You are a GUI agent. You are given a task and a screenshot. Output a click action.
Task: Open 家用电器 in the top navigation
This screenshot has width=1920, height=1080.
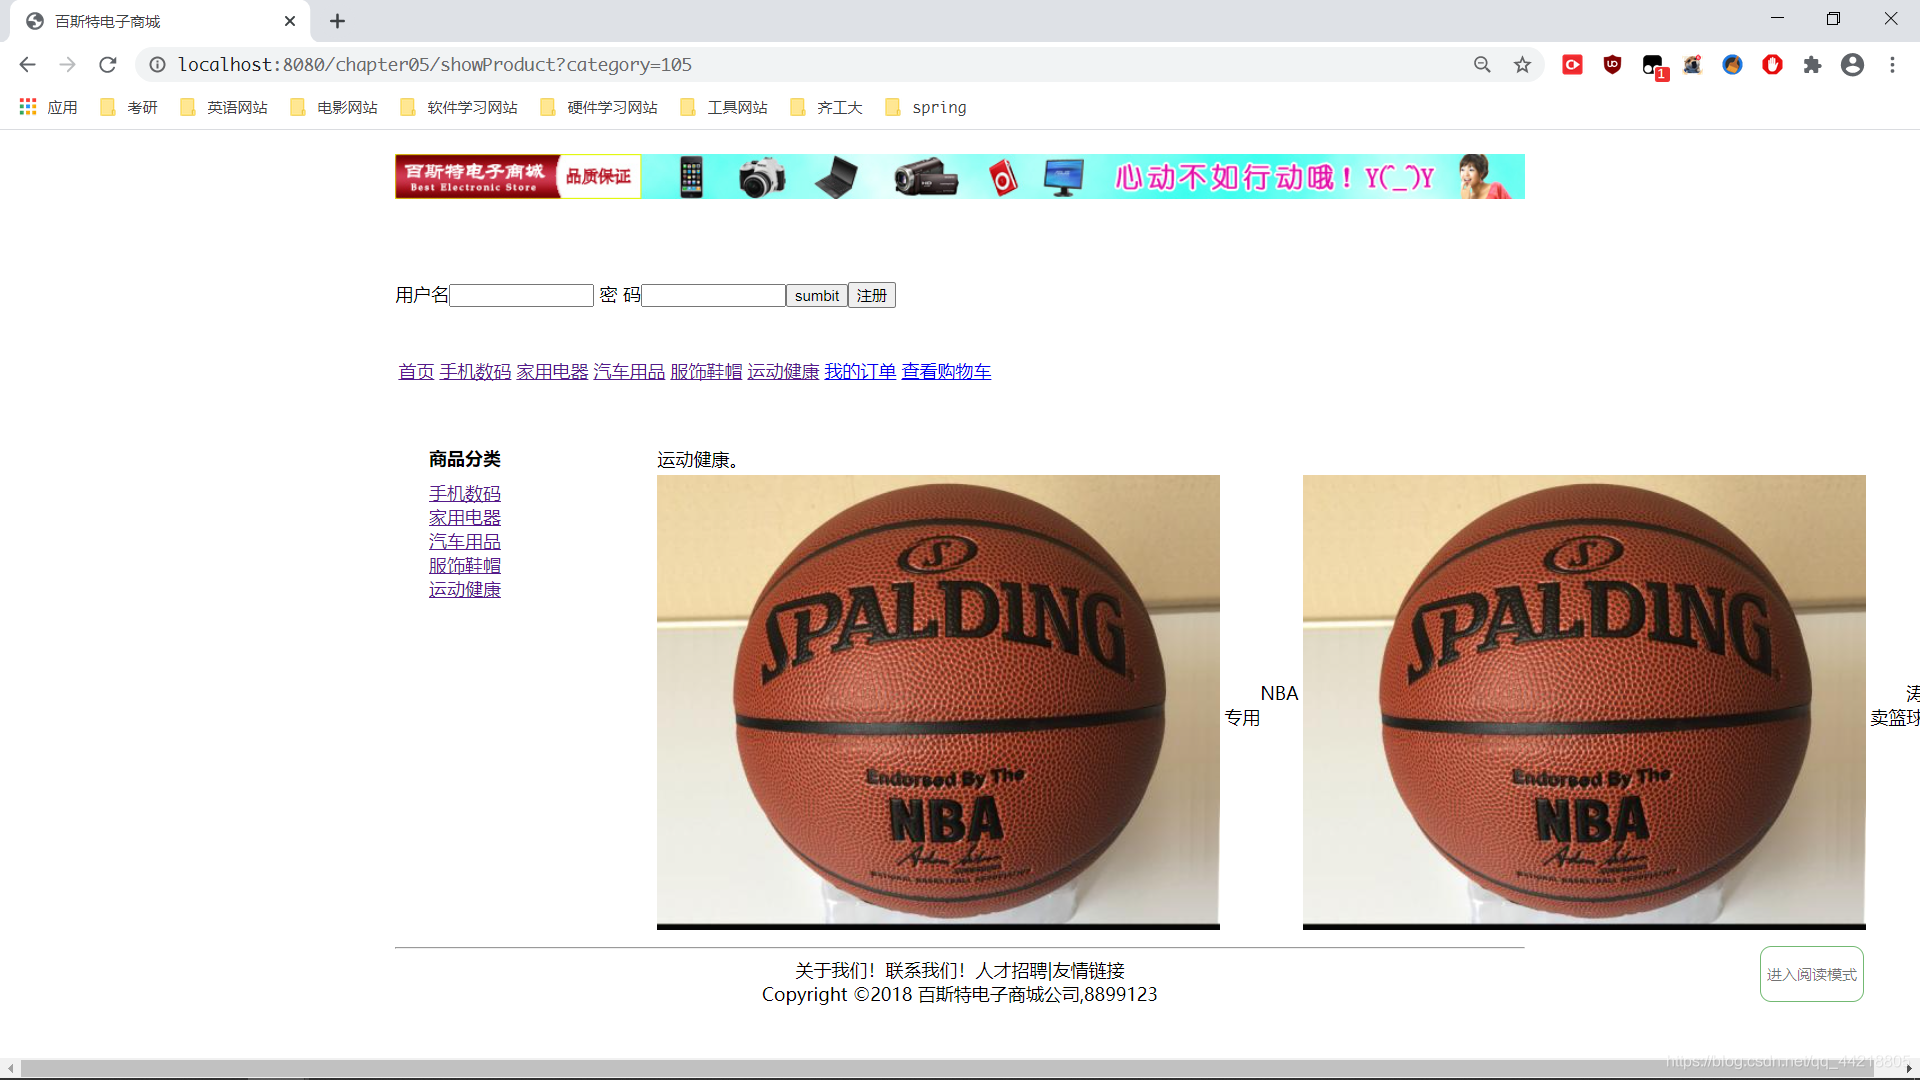(552, 371)
